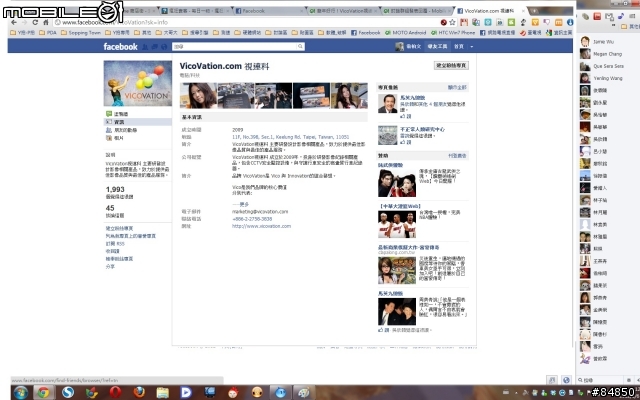Screen dimensions: 640x400
Task: Open chat with Que Sera Sera
Action: click(x=608, y=66)
